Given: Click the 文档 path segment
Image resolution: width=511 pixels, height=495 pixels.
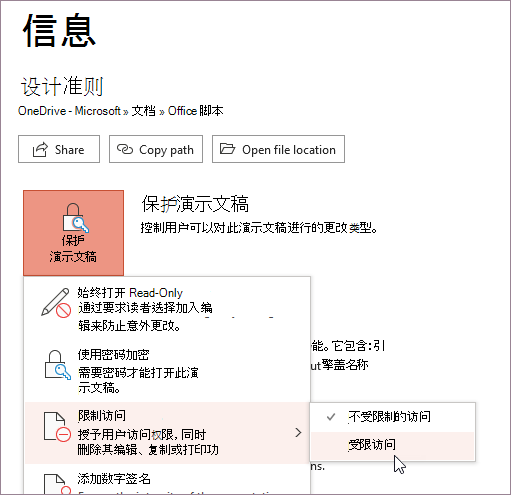Looking at the screenshot, I should [143, 111].
